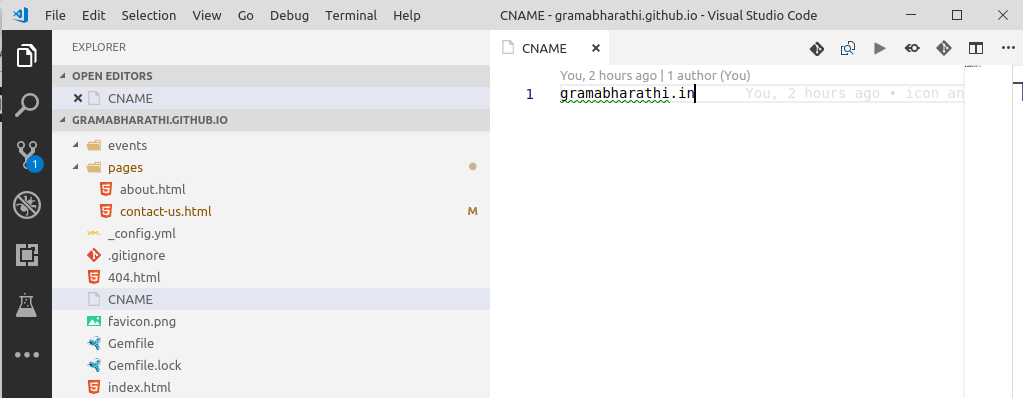Collapse the pages folder arrow

(76, 168)
